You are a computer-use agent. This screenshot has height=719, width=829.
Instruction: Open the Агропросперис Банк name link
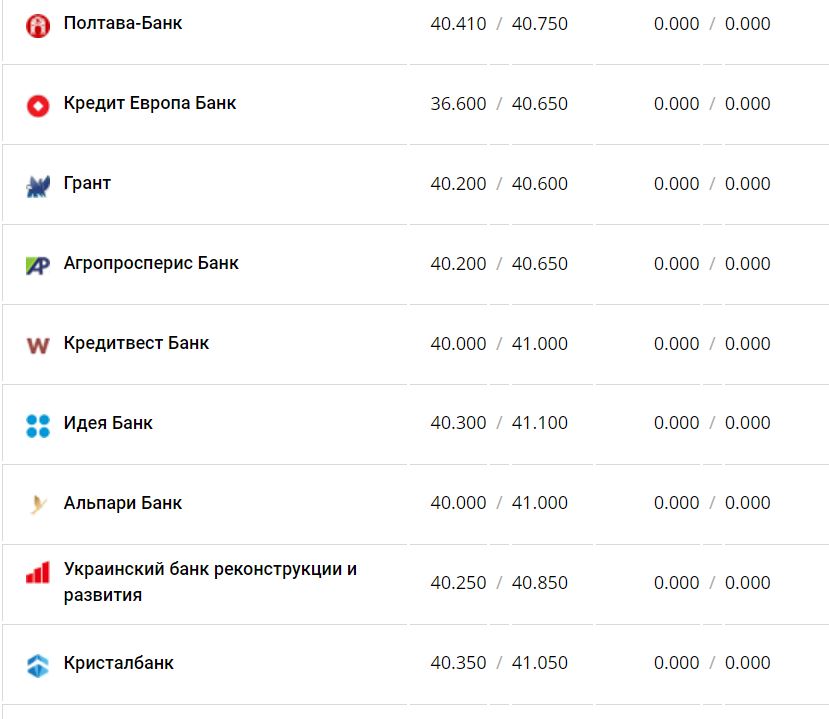(150, 263)
